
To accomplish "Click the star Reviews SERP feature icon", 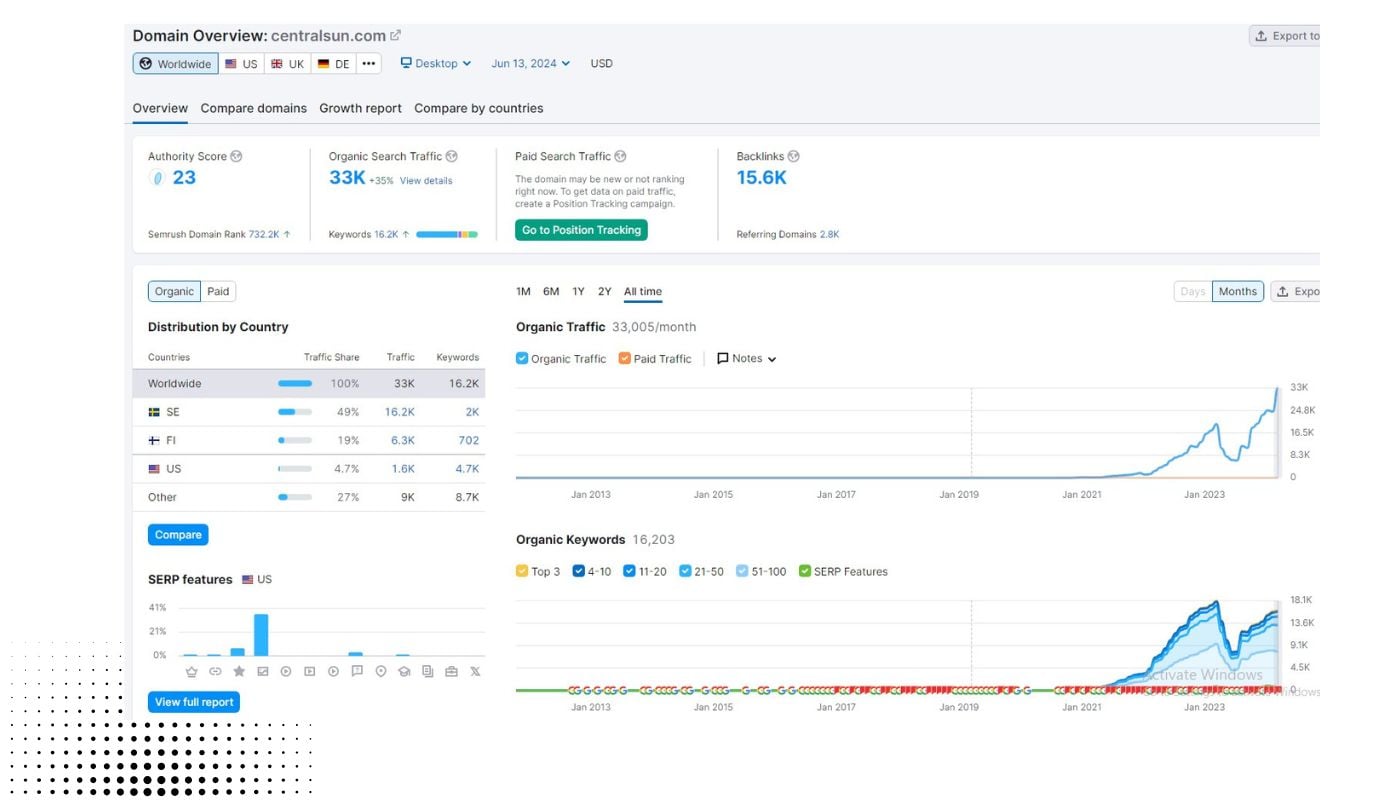I will (239, 672).
